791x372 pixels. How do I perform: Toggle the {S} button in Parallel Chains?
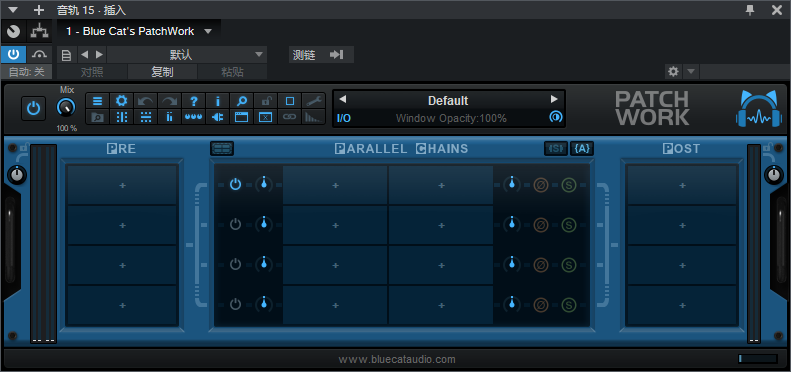(556, 148)
